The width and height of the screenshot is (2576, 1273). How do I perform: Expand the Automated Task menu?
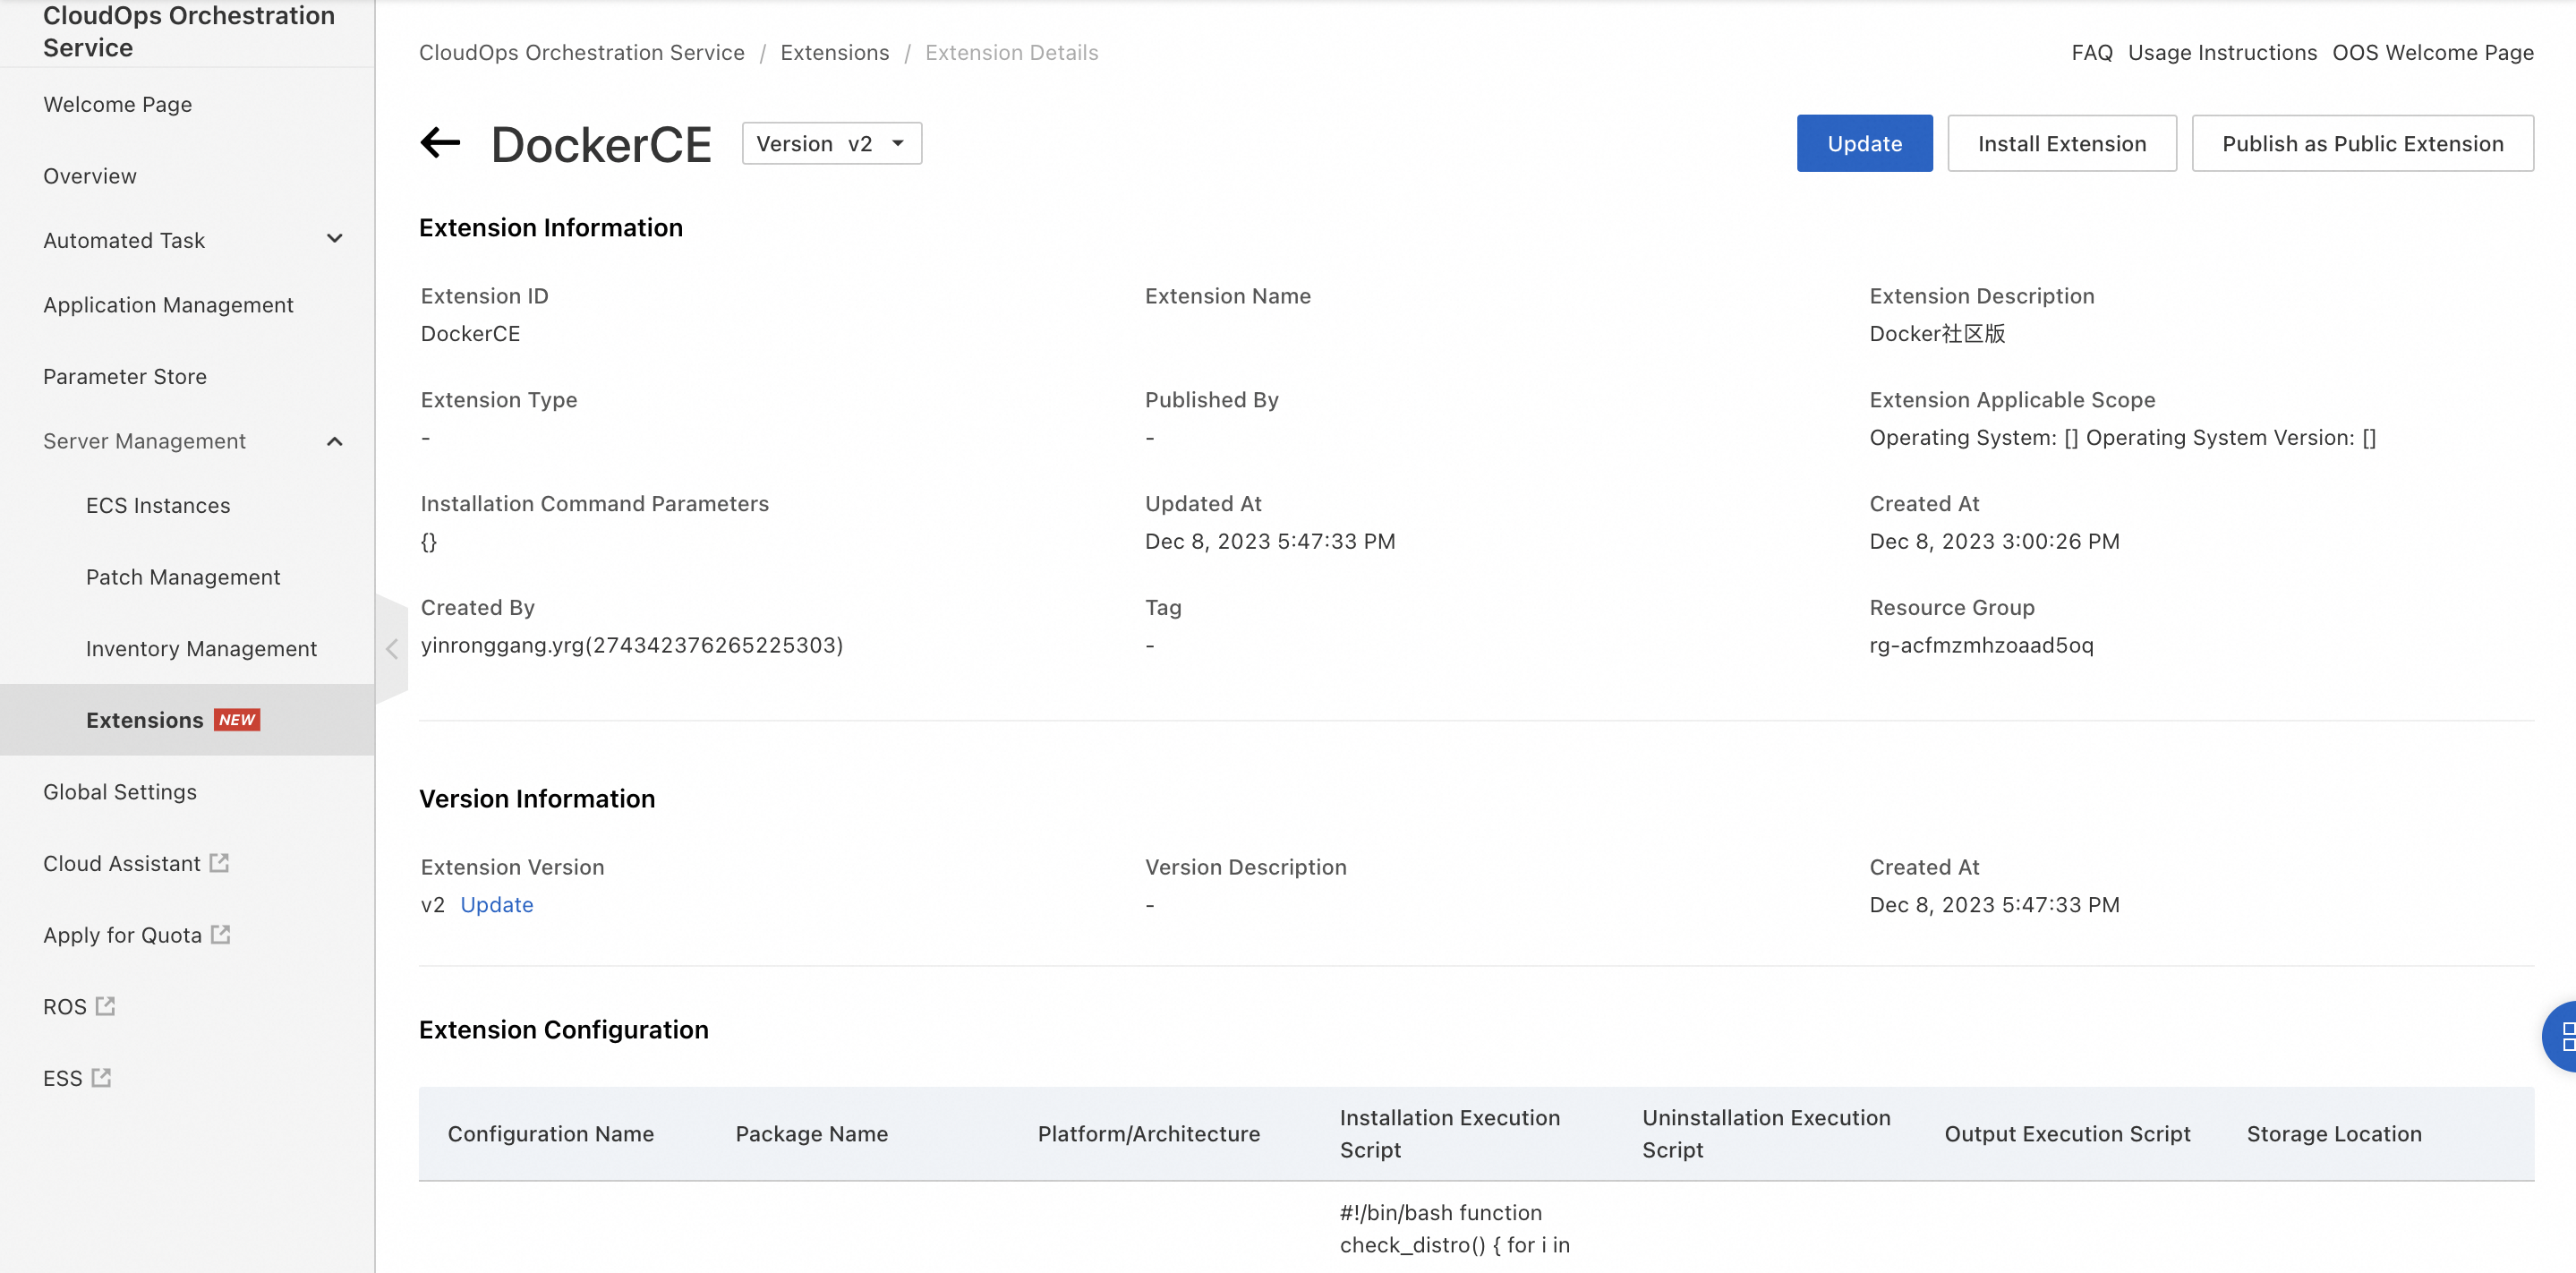click(335, 239)
